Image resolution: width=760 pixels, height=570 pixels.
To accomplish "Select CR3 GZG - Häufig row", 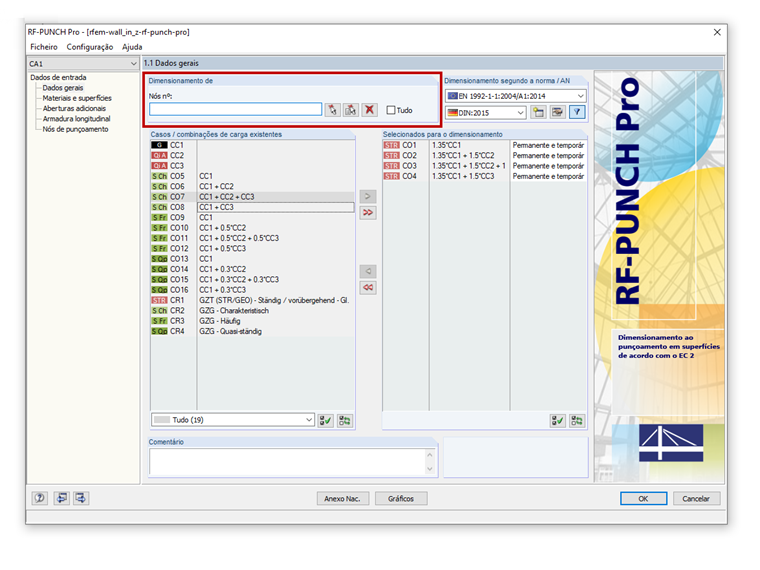I will [x=252, y=321].
